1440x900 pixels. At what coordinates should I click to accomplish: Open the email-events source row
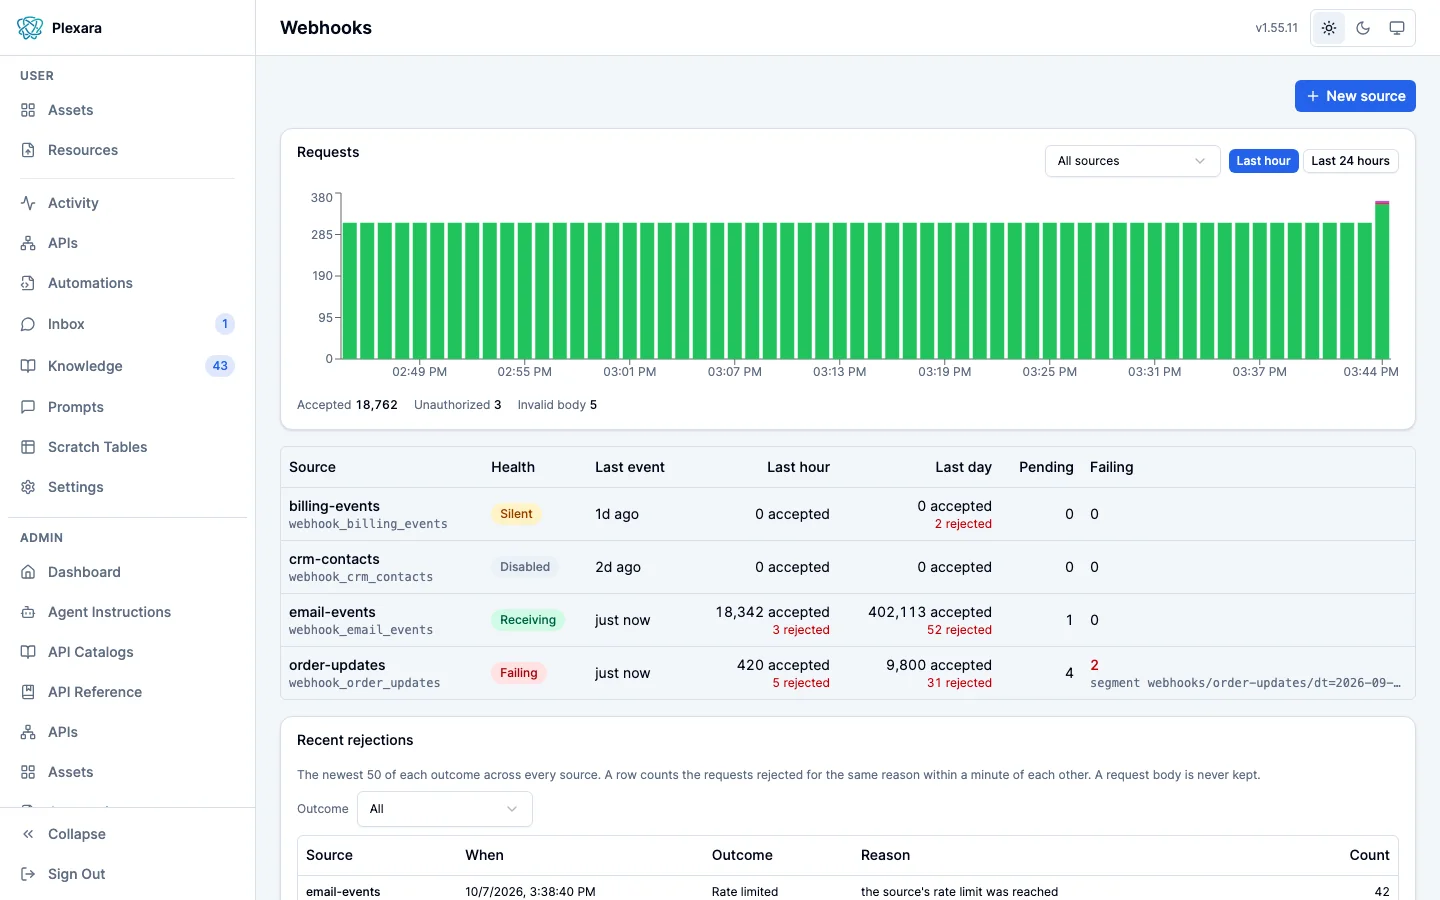[848, 620]
